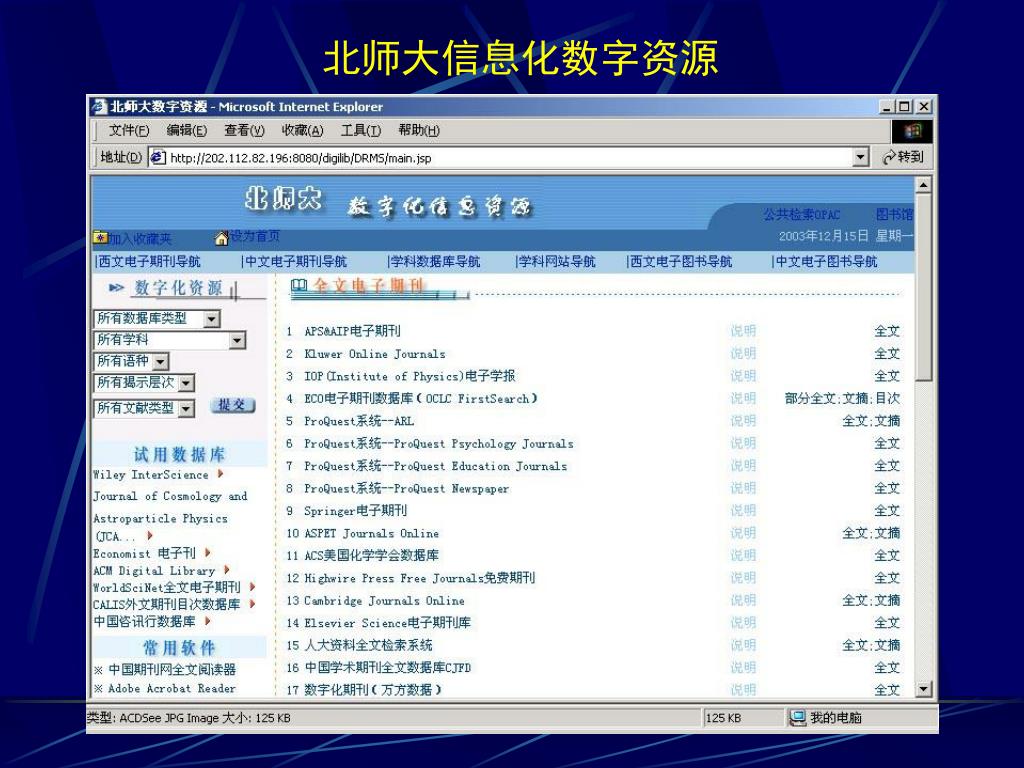The width and height of the screenshot is (1024, 768).
Task: Click red arrow next to WorldSciNet全文电子期刊
Action: pyautogui.click(x=252, y=586)
